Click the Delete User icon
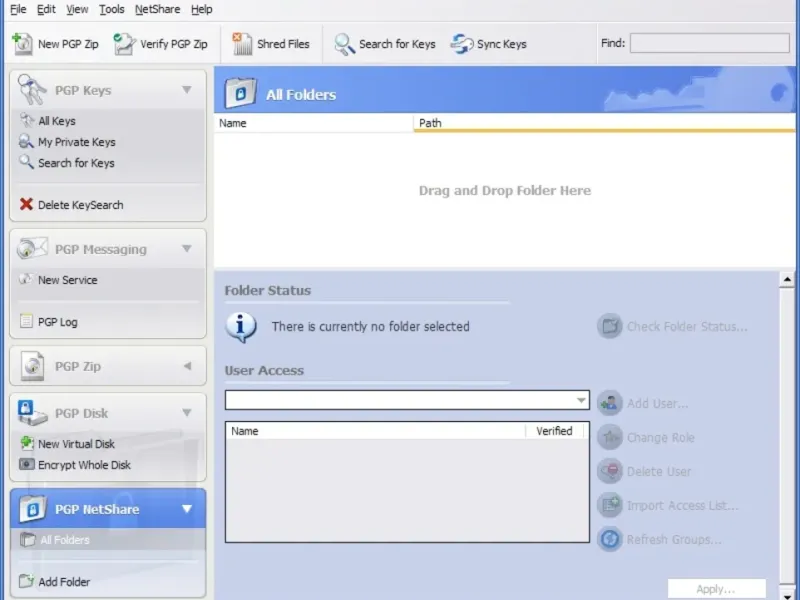This screenshot has height=600, width=800. [610, 471]
